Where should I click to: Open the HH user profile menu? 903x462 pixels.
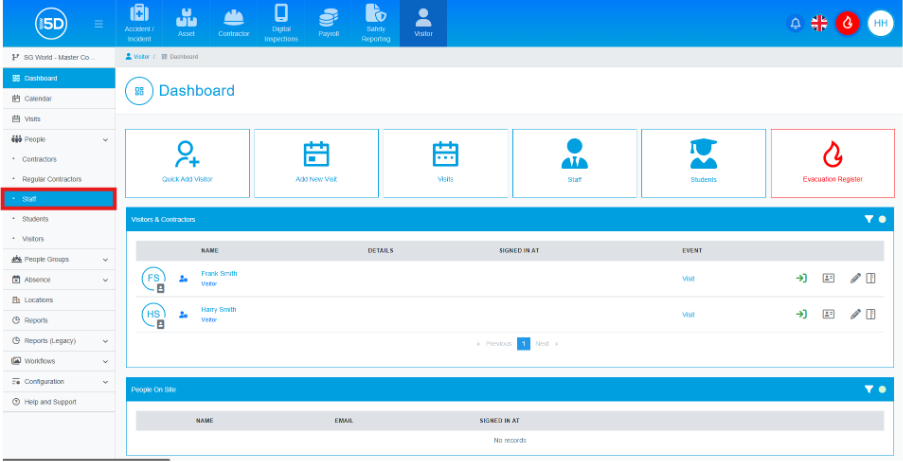point(880,24)
